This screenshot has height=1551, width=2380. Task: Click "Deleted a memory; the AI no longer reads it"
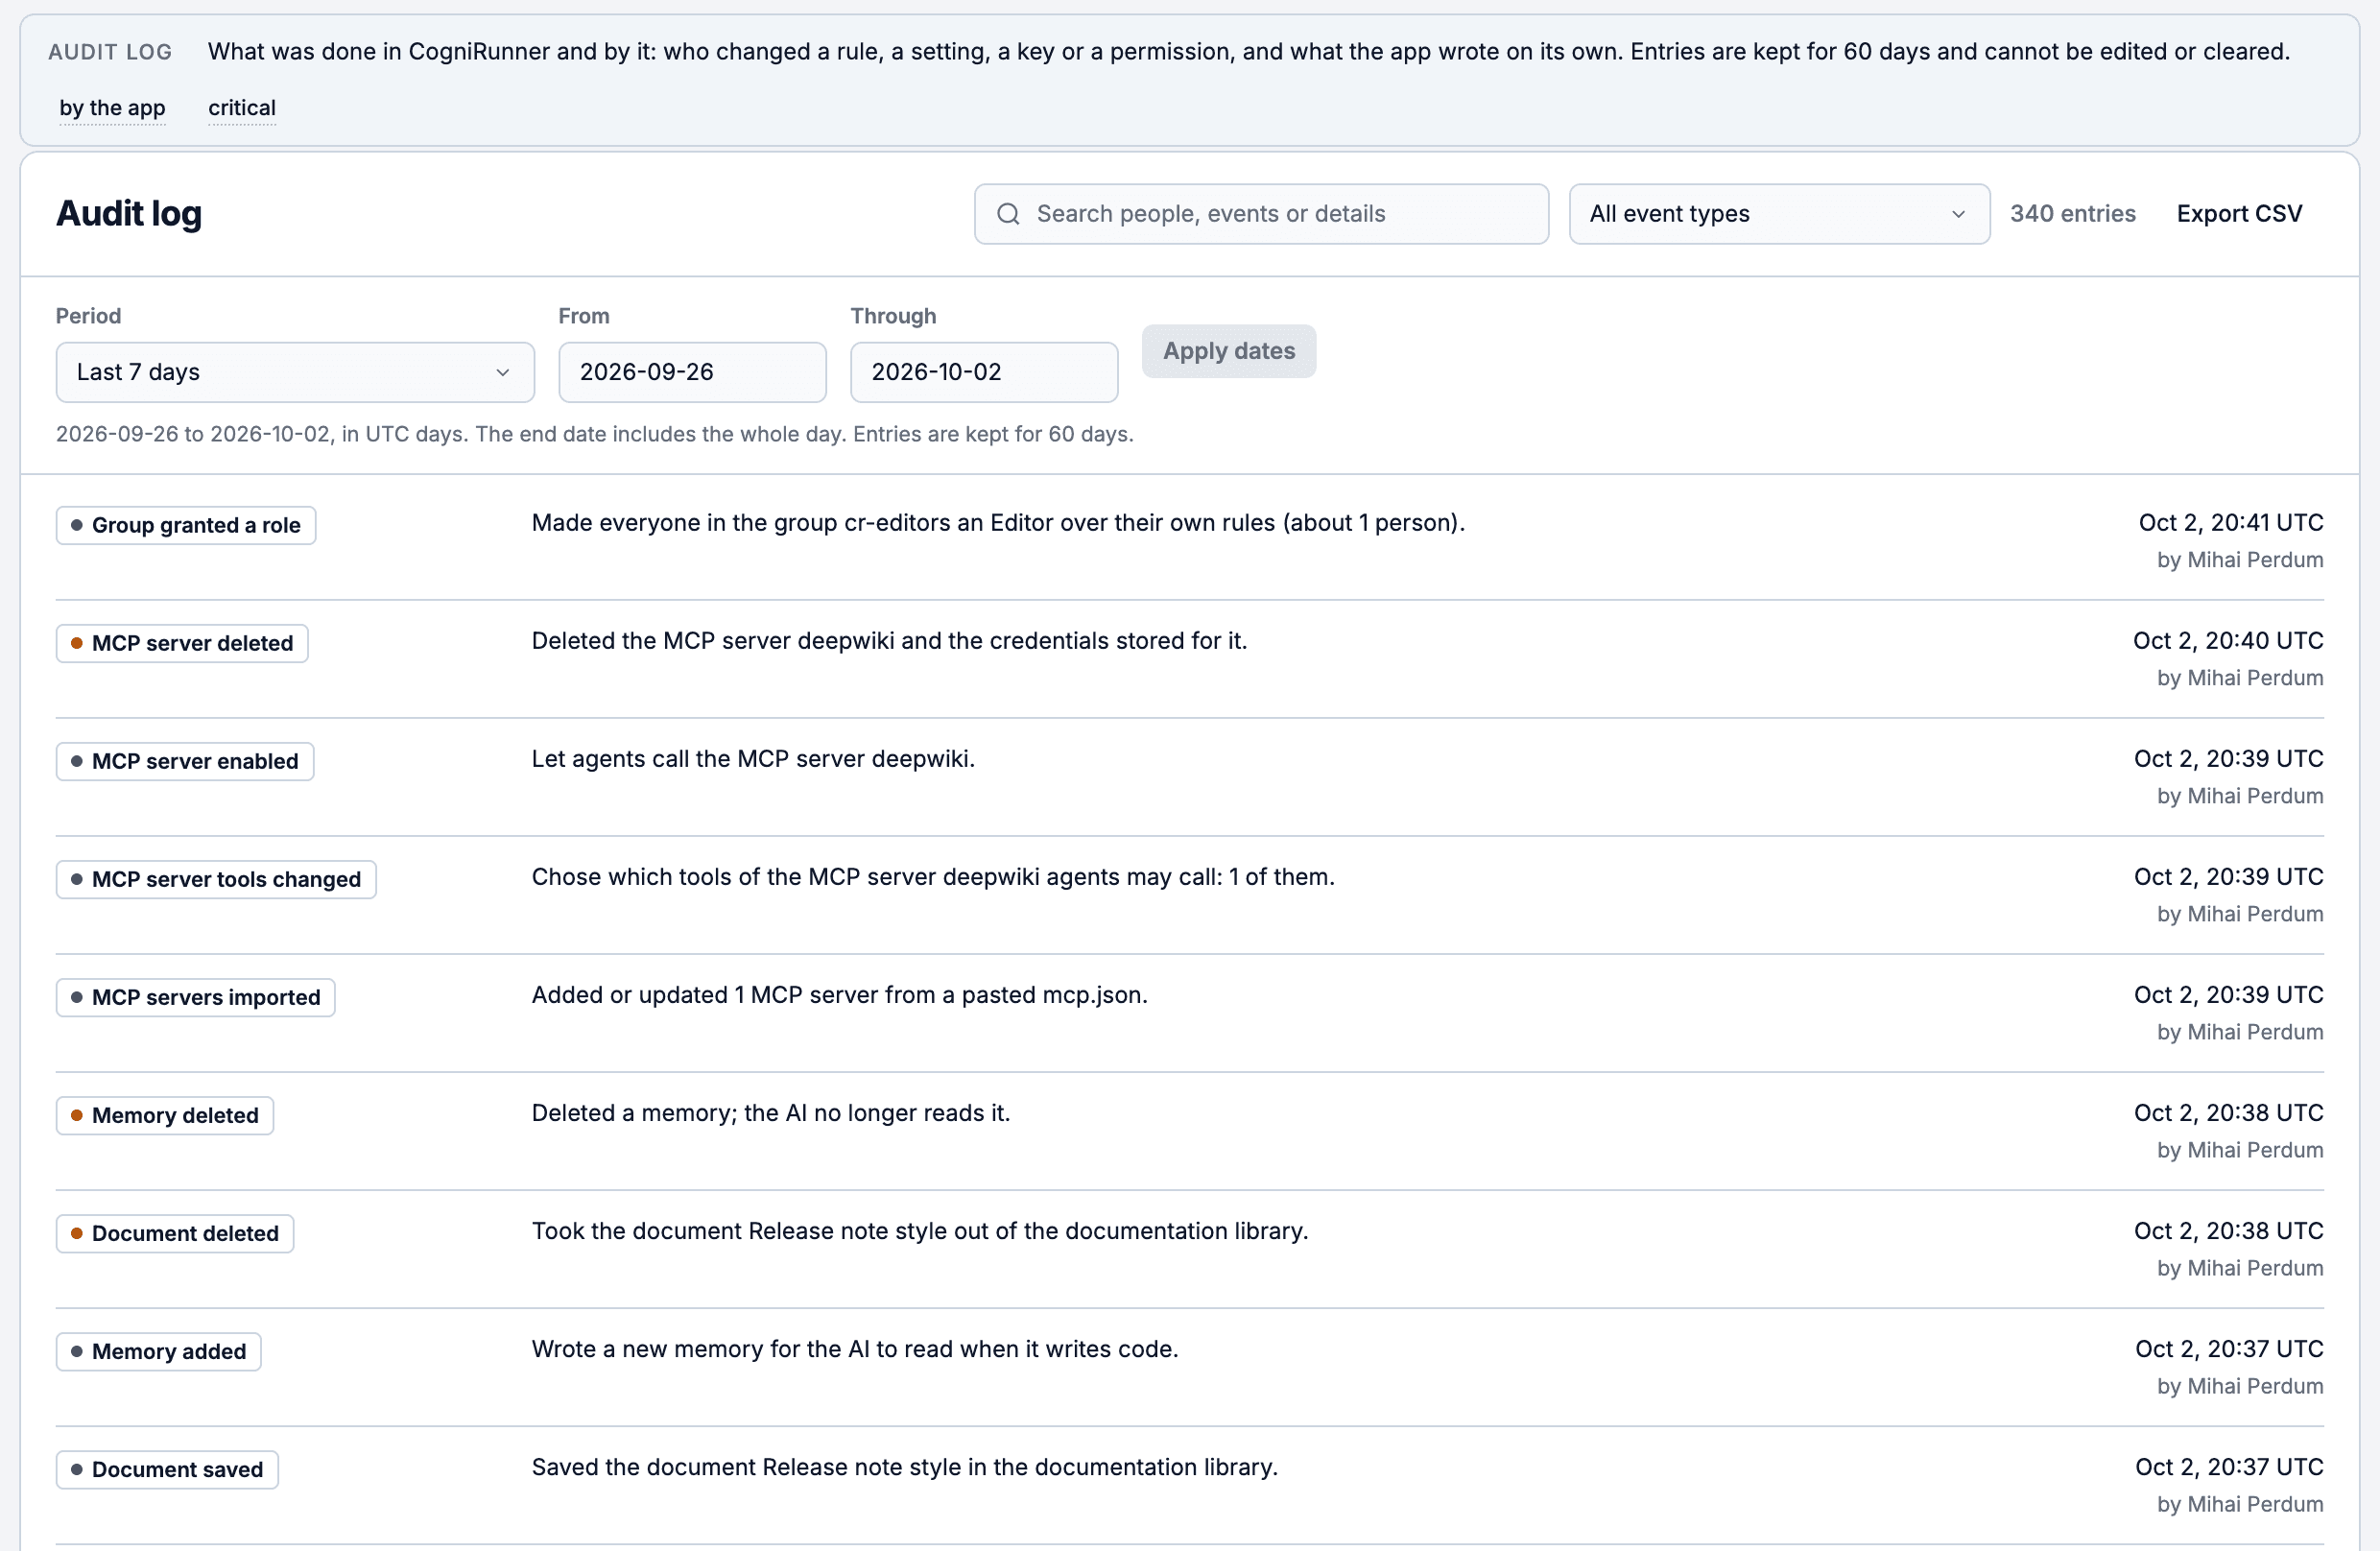(771, 1113)
